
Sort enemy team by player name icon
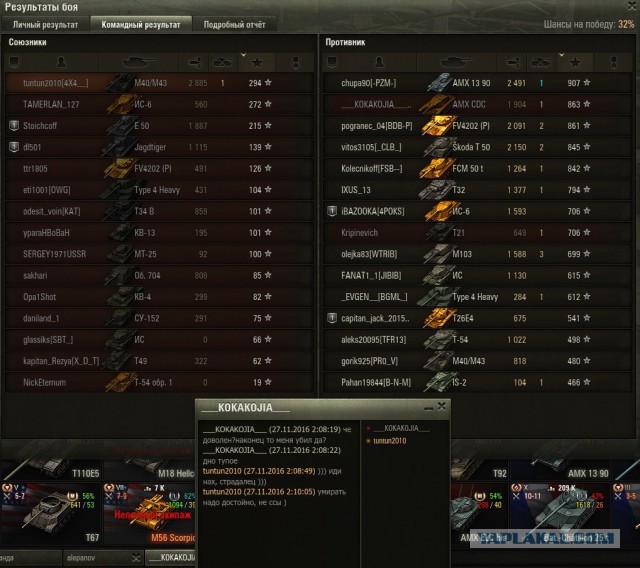379,62
